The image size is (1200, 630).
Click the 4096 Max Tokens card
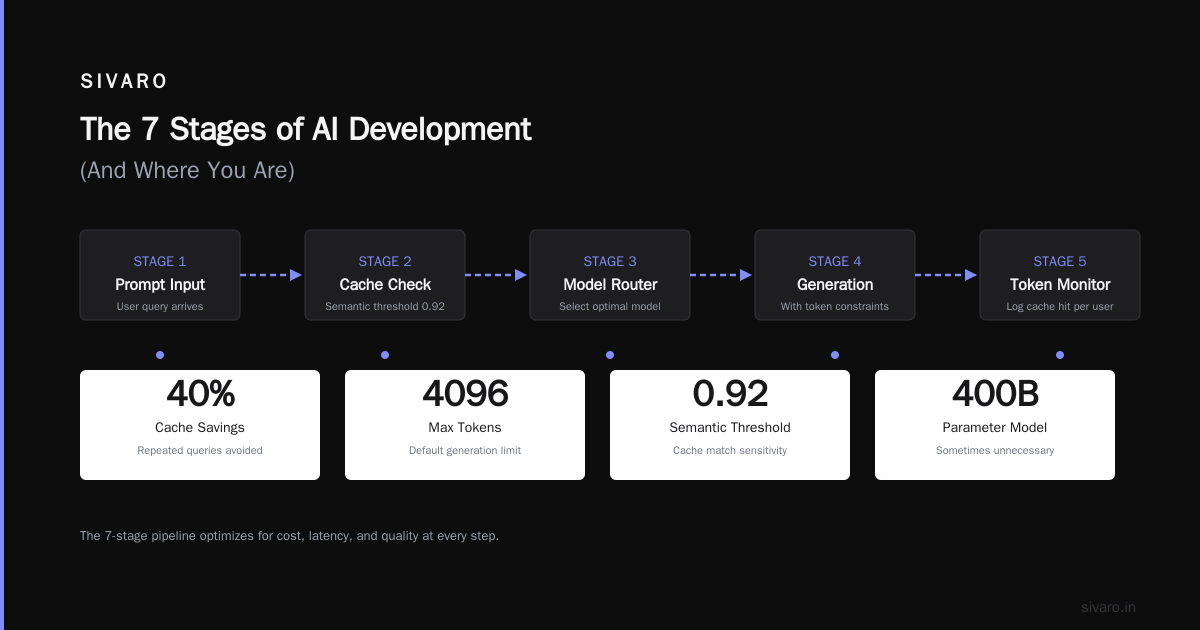(x=465, y=425)
